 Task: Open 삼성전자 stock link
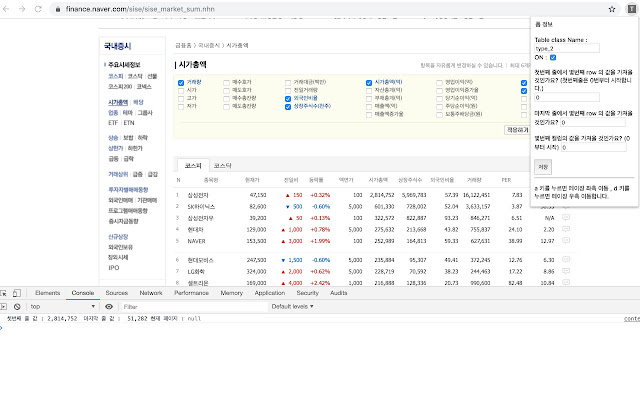pos(198,195)
